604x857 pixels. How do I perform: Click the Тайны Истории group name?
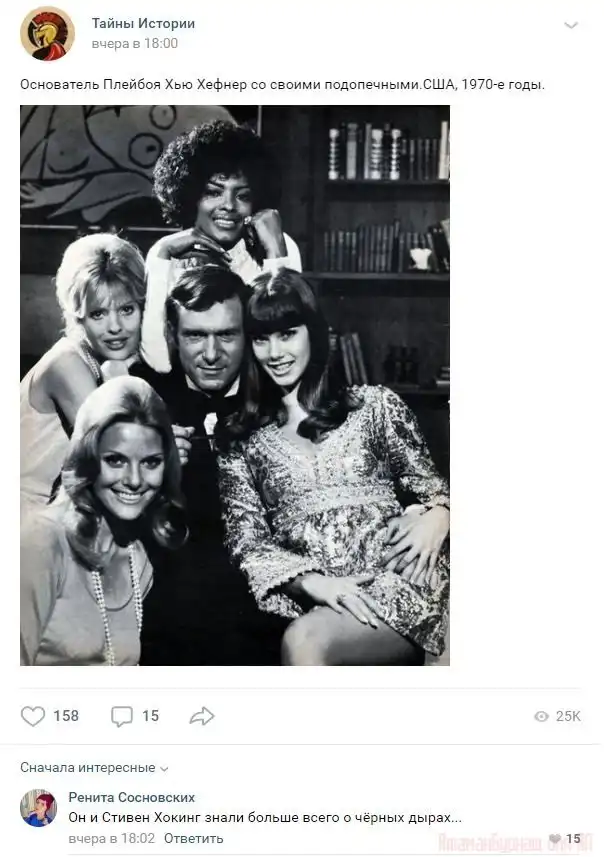click(143, 23)
